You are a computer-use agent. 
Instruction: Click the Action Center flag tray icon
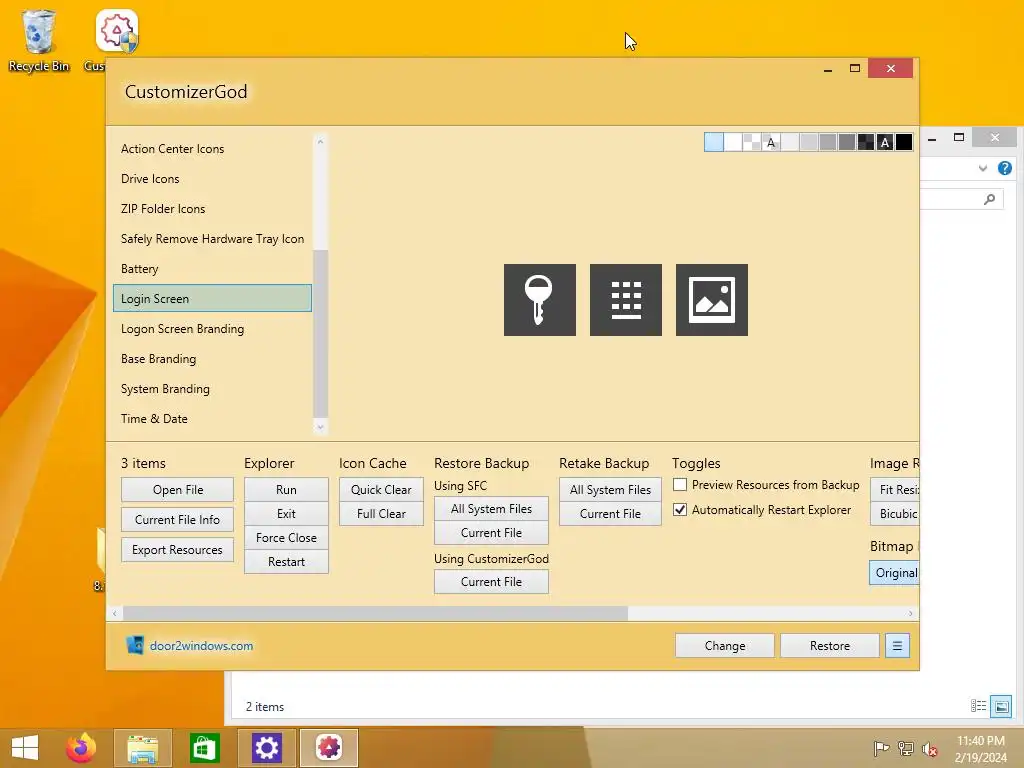coord(881,749)
